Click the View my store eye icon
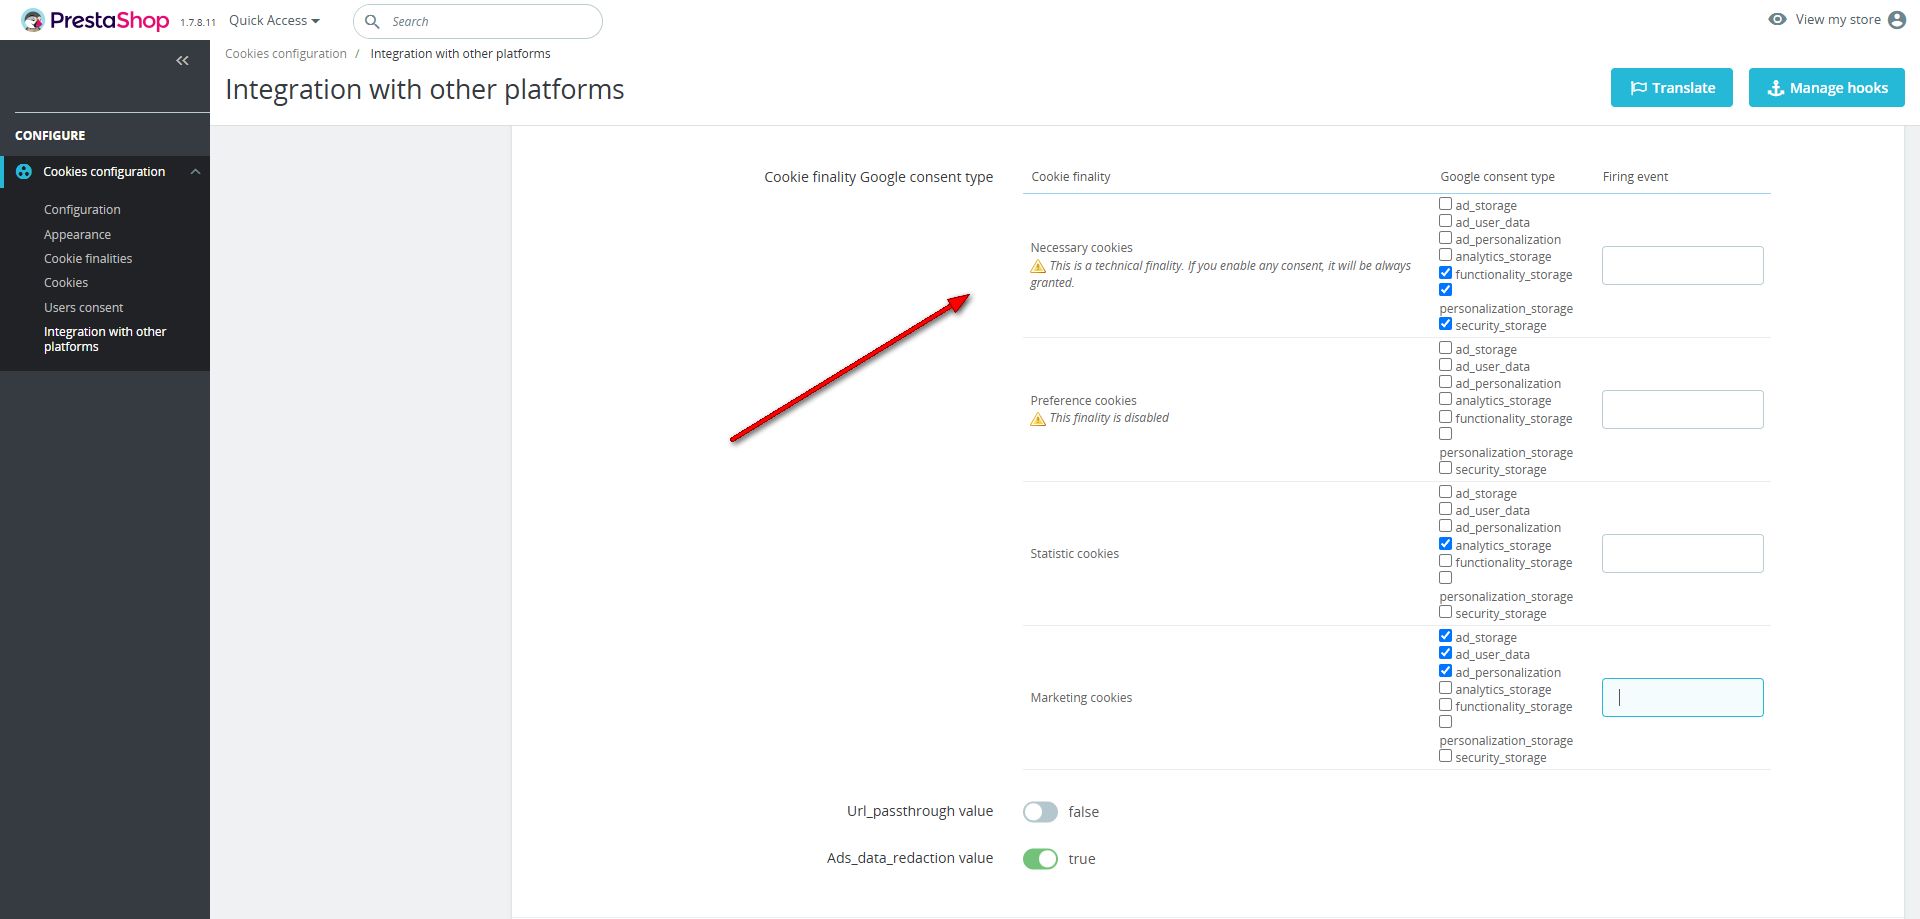This screenshot has width=1920, height=919. click(1777, 19)
